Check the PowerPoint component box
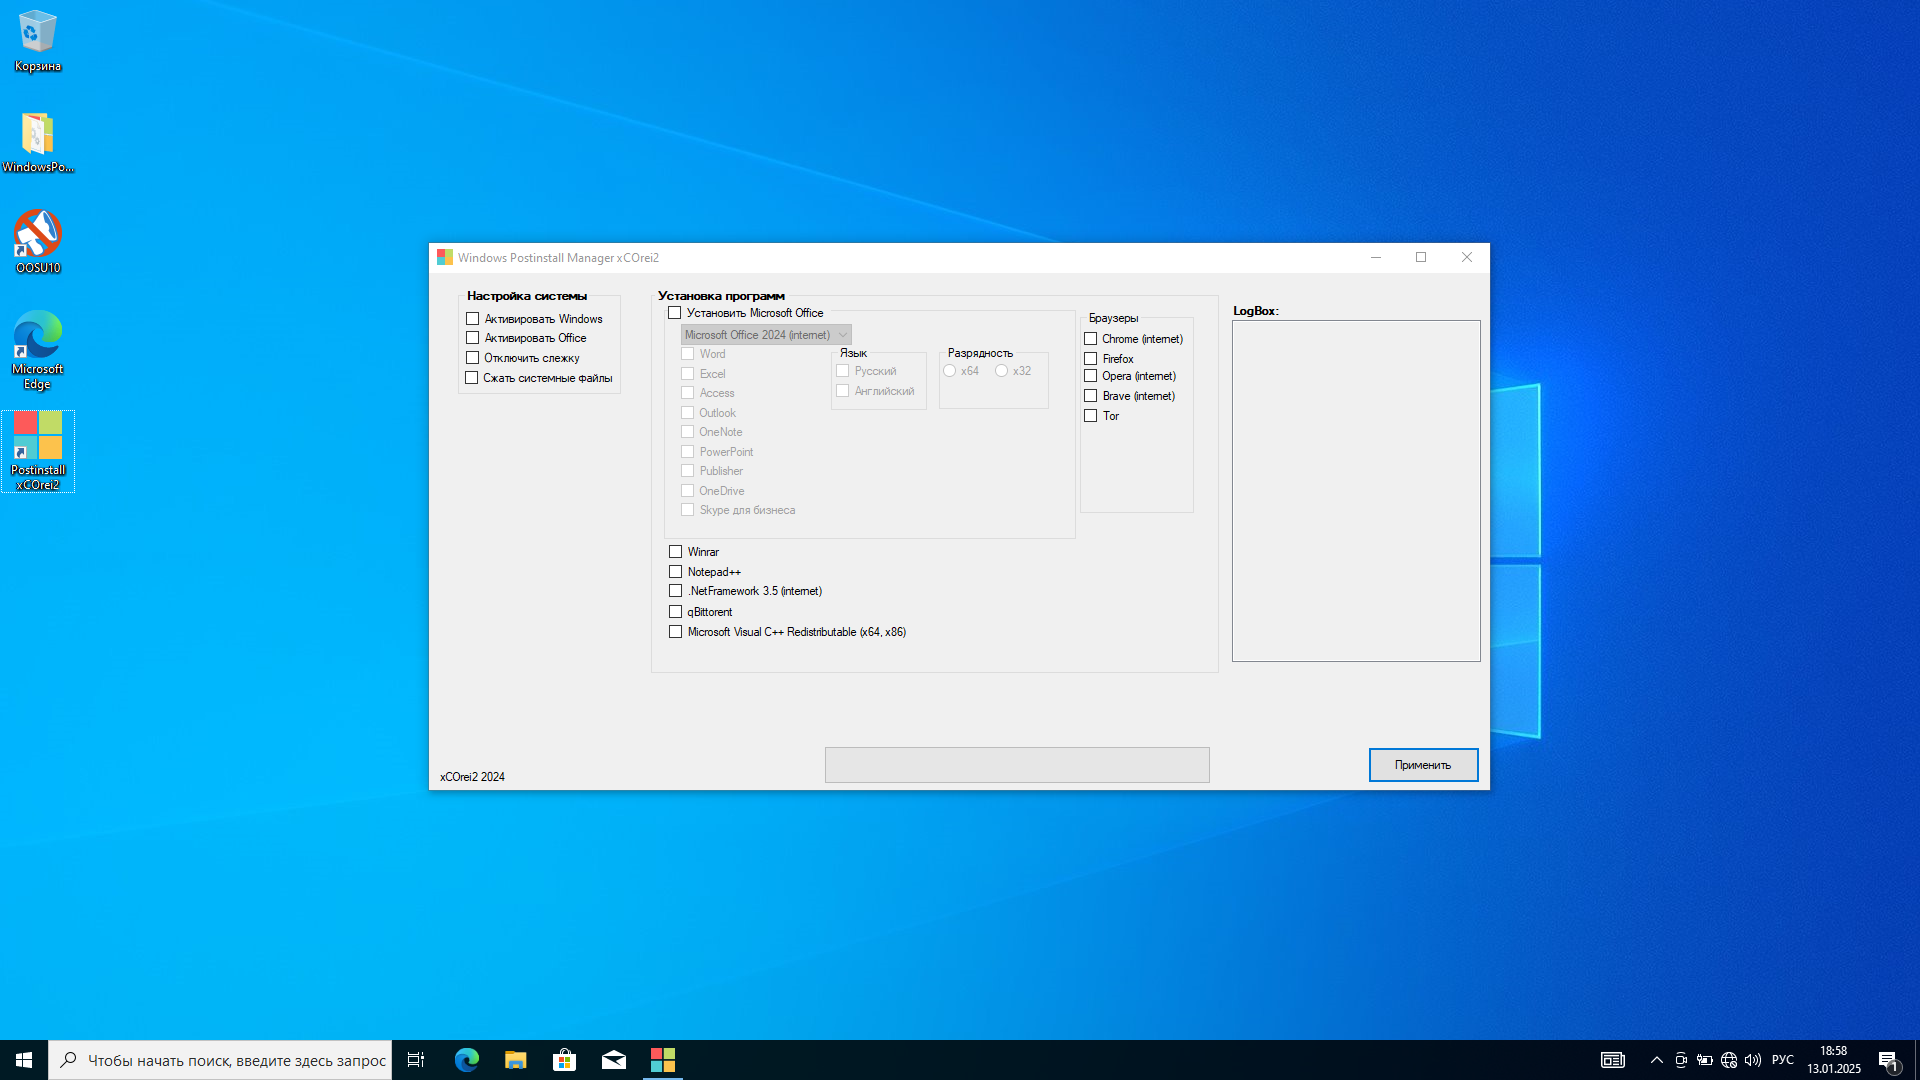The width and height of the screenshot is (1920, 1080). [x=688, y=452]
